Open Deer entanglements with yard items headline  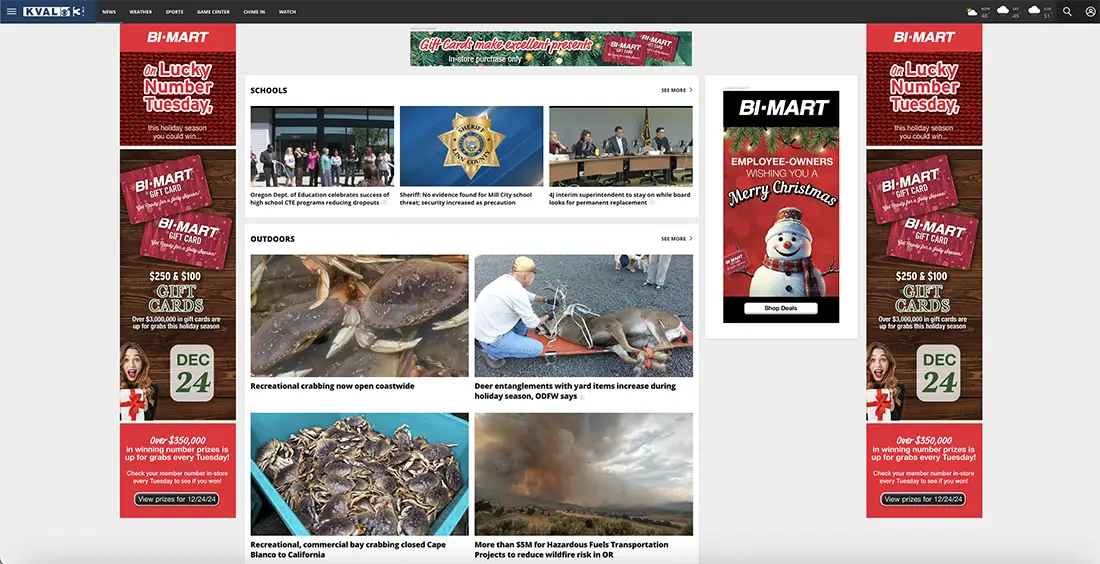click(575, 391)
